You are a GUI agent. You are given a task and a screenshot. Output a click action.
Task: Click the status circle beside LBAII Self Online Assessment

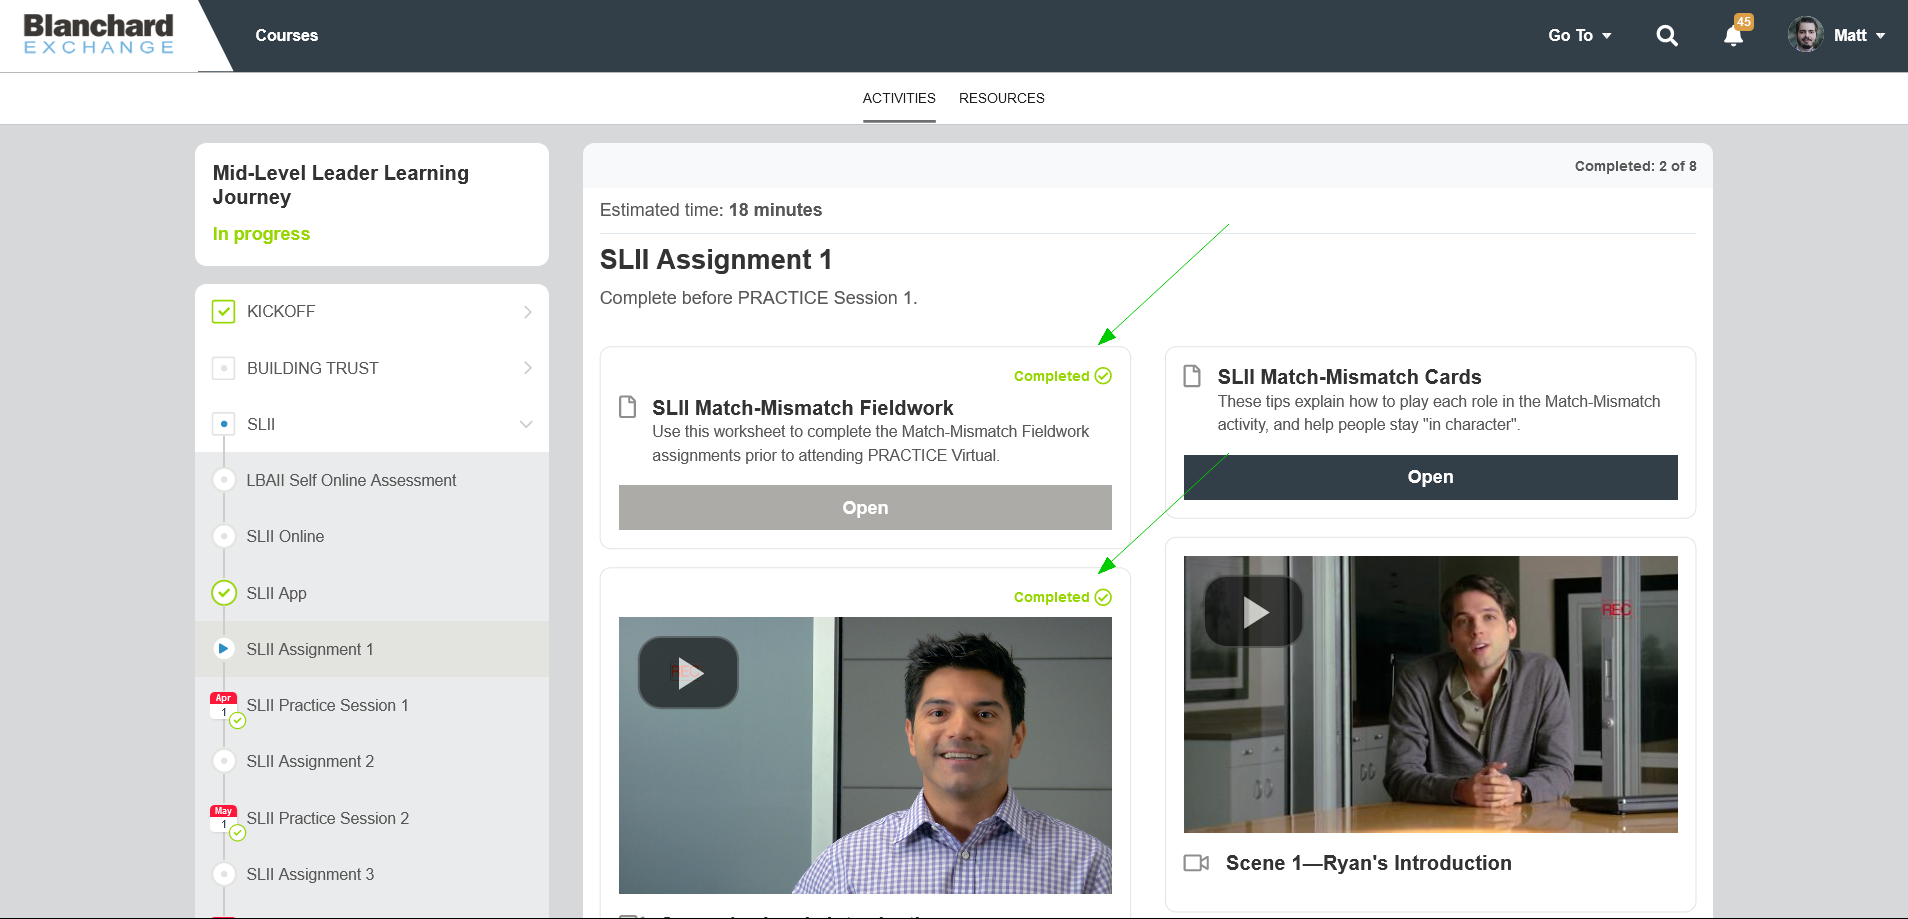click(224, 480)
